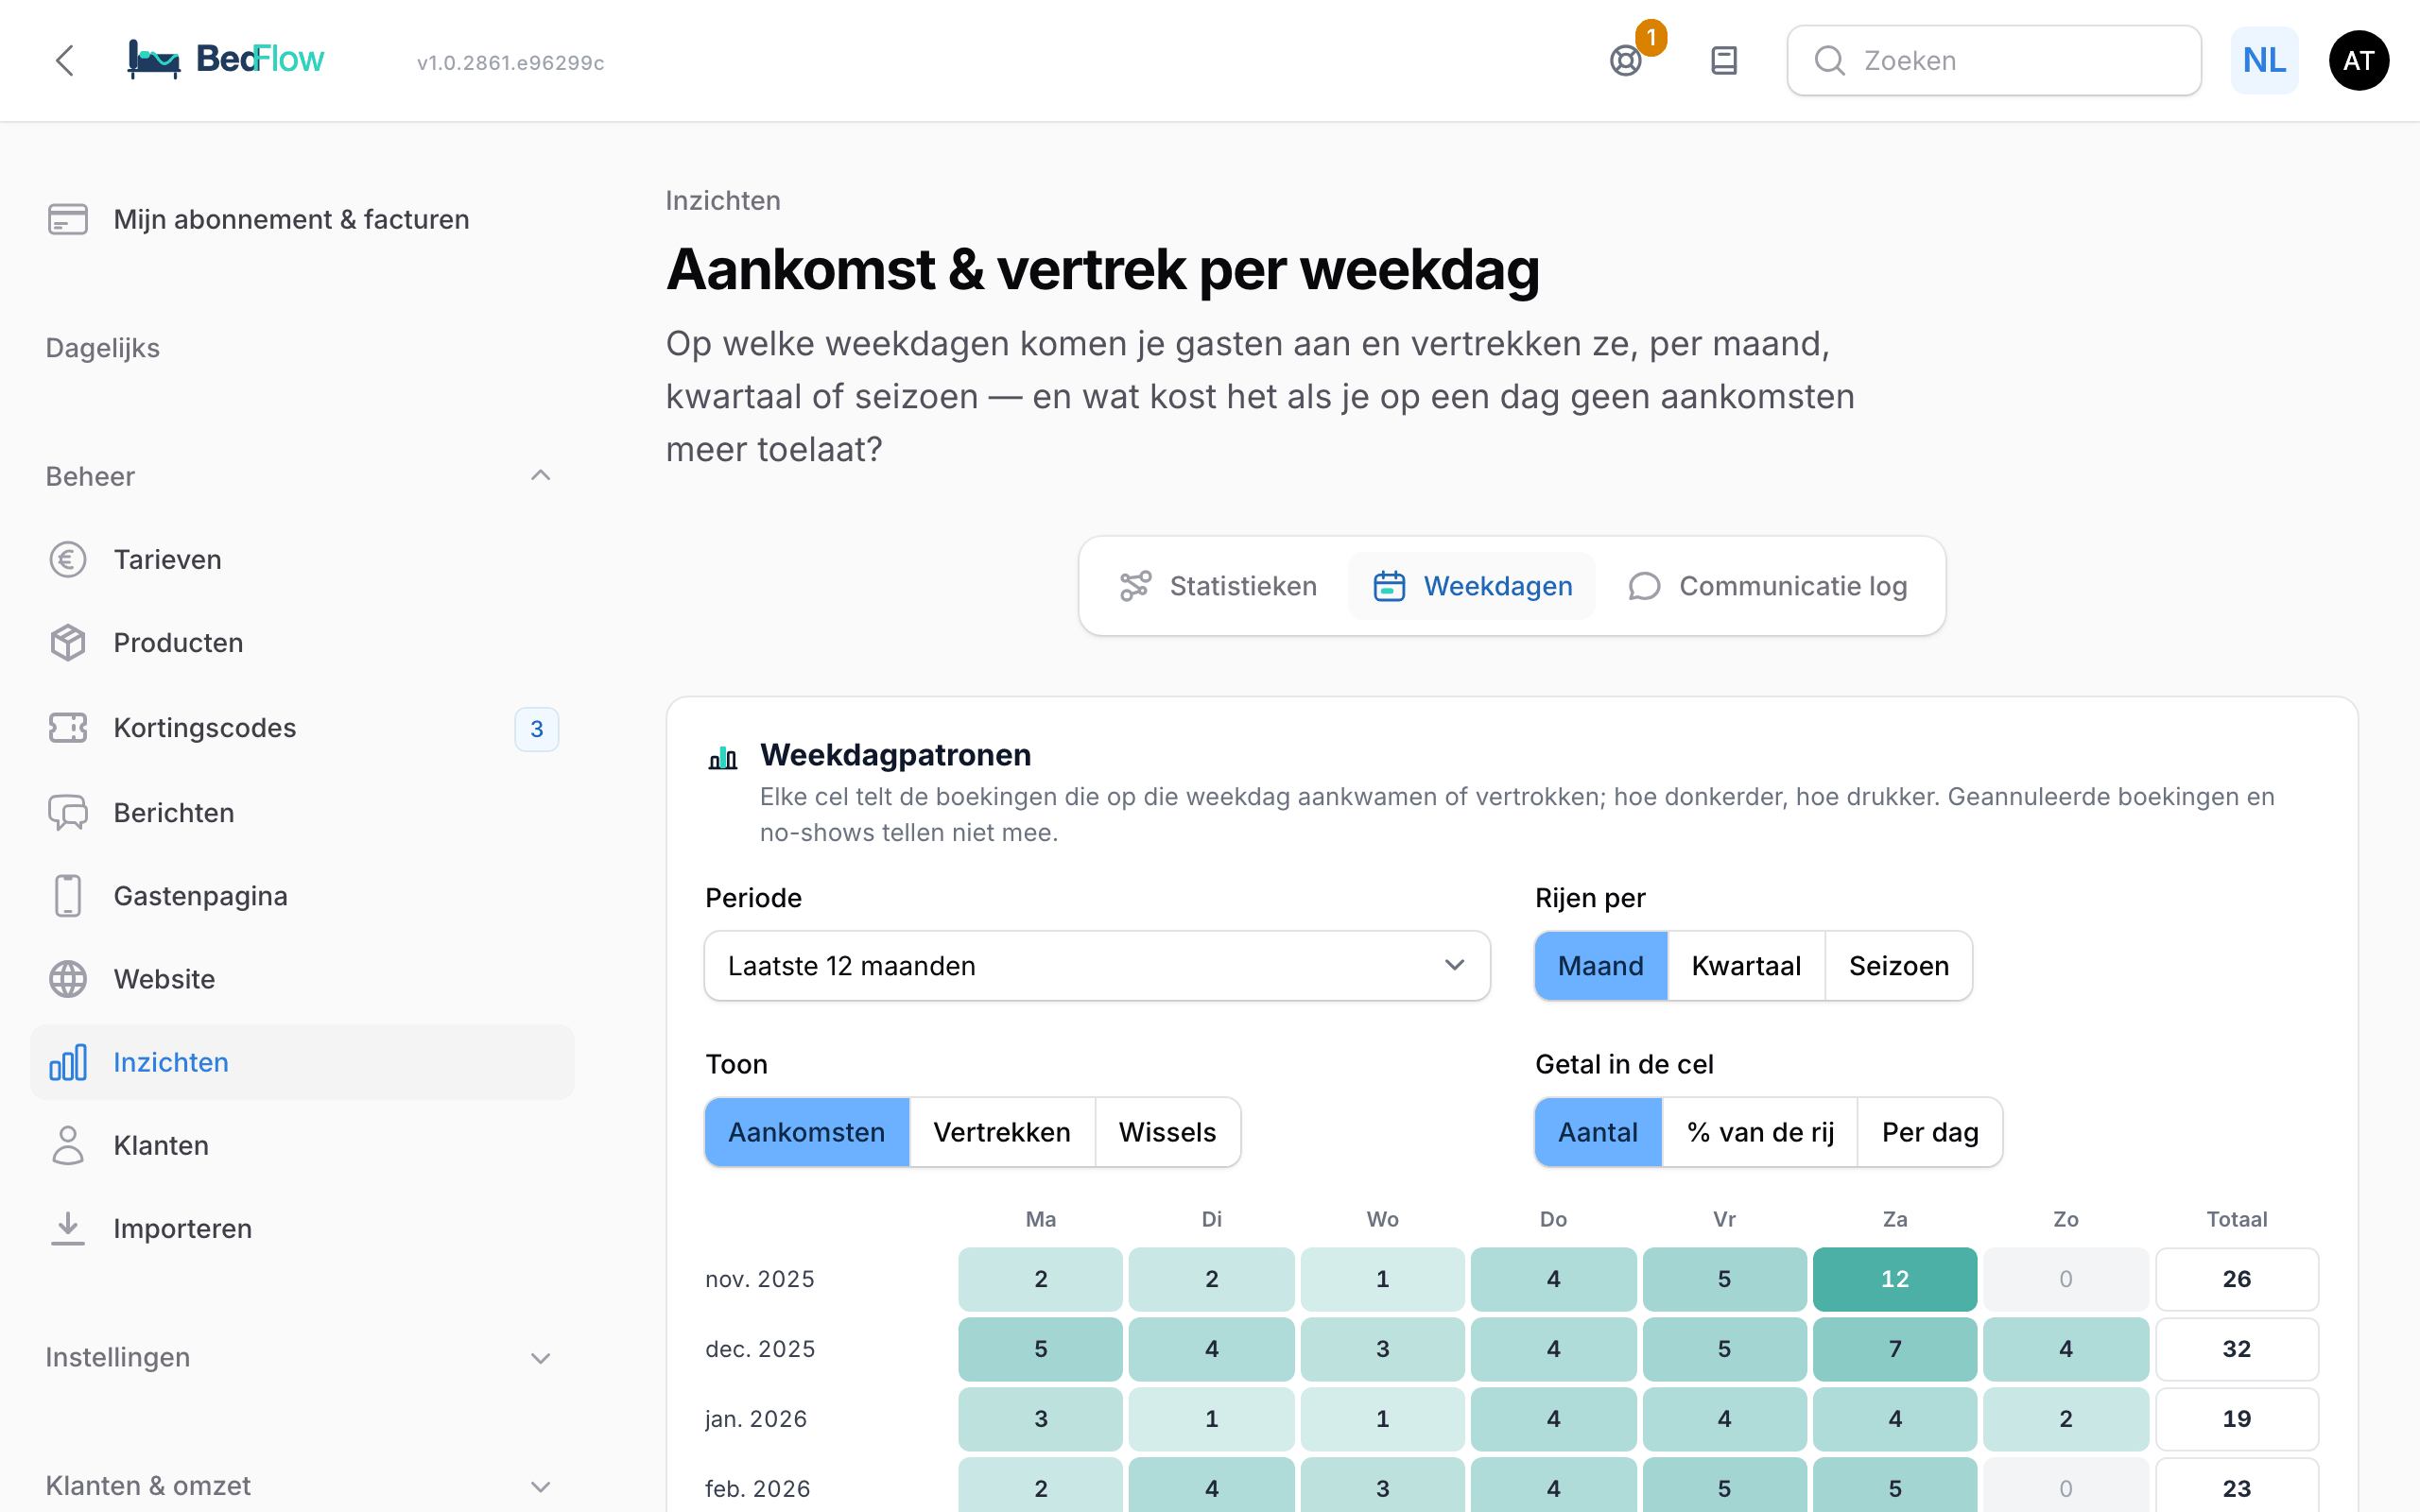Show Vertrekken in the heatmap
This screenshot has width=2420, height=1512.
[x=1002, y=1132]
